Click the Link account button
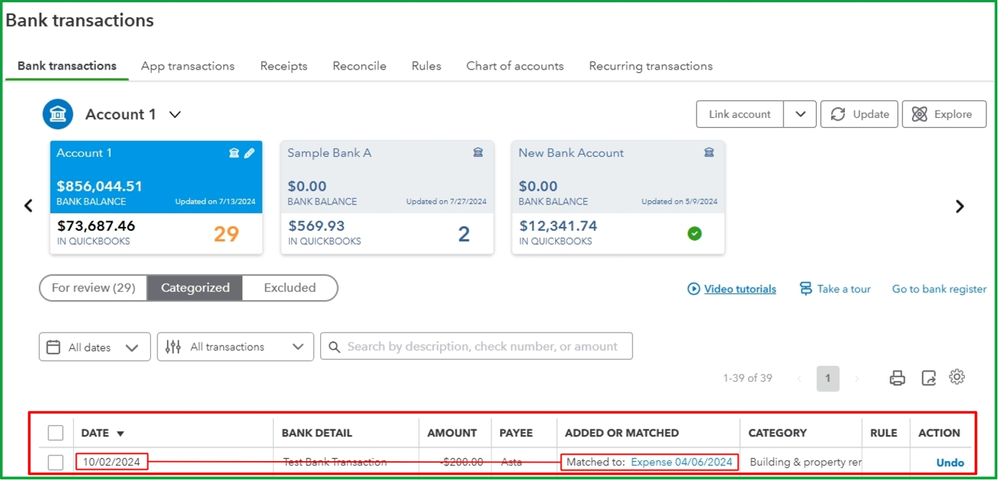Viewport: 998px width, 480px height. click(740, 114)
